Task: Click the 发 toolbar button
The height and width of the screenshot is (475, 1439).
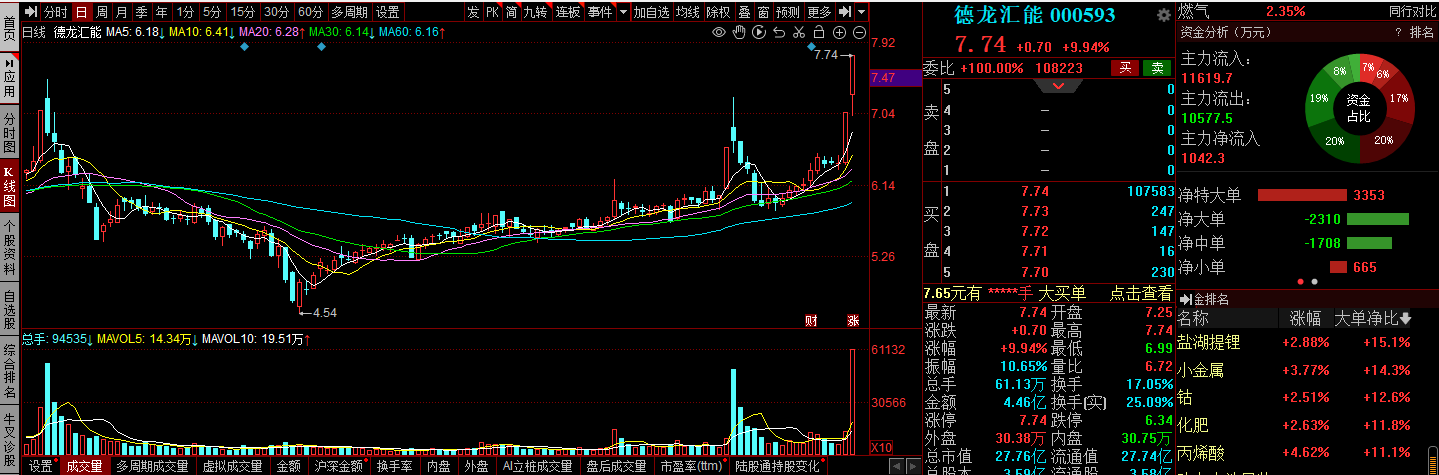Action: point(473,12)
